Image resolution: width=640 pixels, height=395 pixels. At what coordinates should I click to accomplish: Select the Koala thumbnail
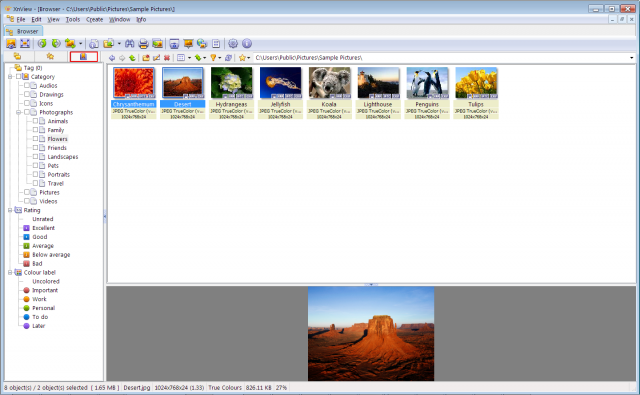pos(329,93)
